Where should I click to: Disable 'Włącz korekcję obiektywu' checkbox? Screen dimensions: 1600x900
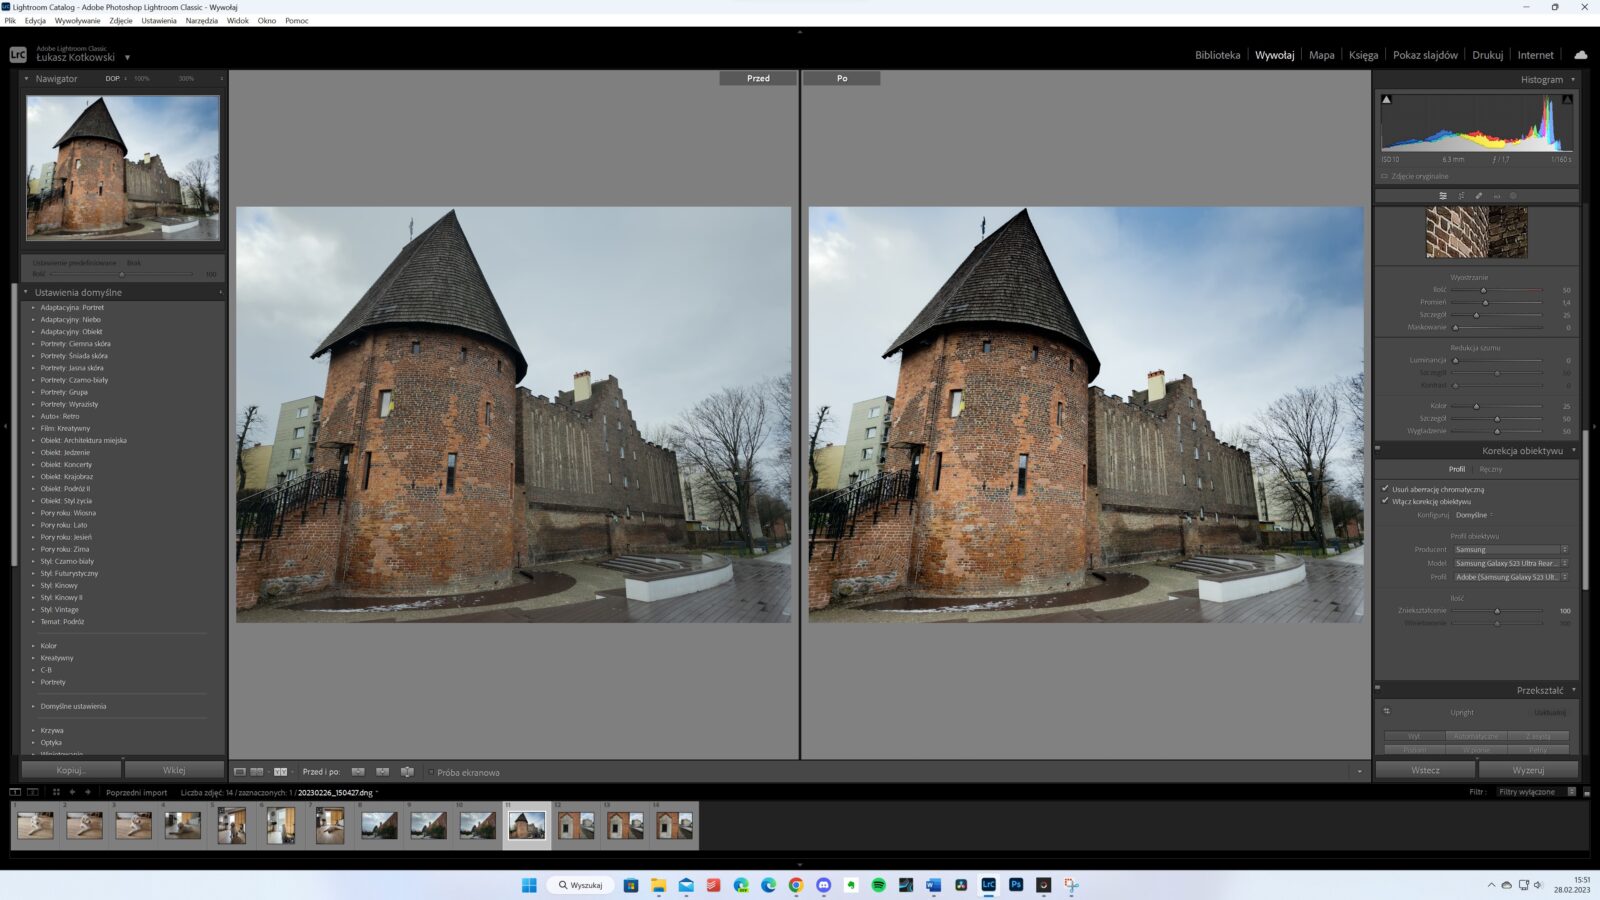pos(1385,501)
